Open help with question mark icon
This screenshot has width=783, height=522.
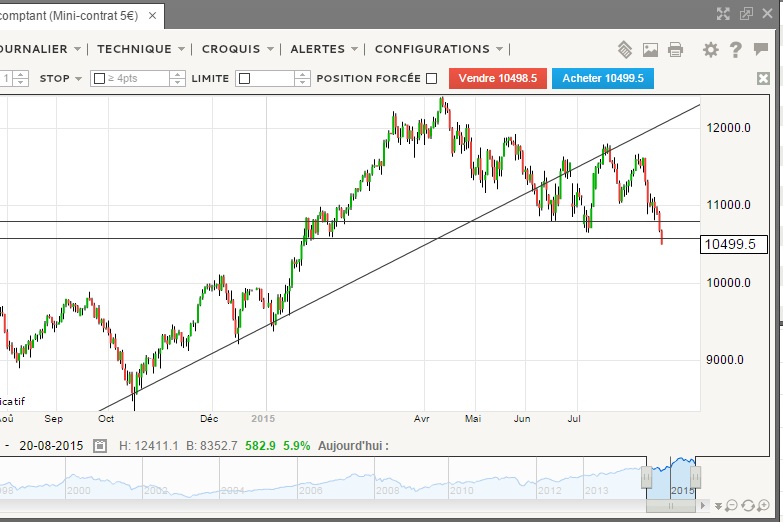[x=736, y=49]
